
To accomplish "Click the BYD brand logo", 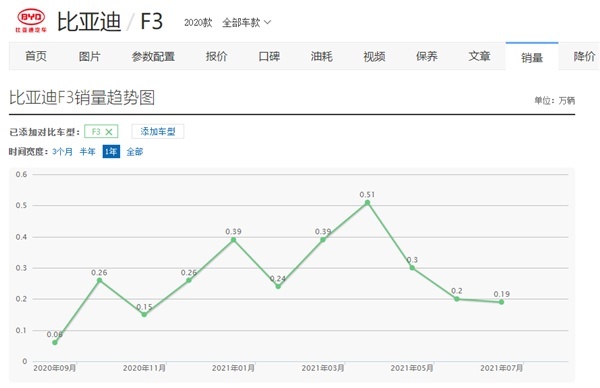I will pyautogui.click(x=31, y=21).
